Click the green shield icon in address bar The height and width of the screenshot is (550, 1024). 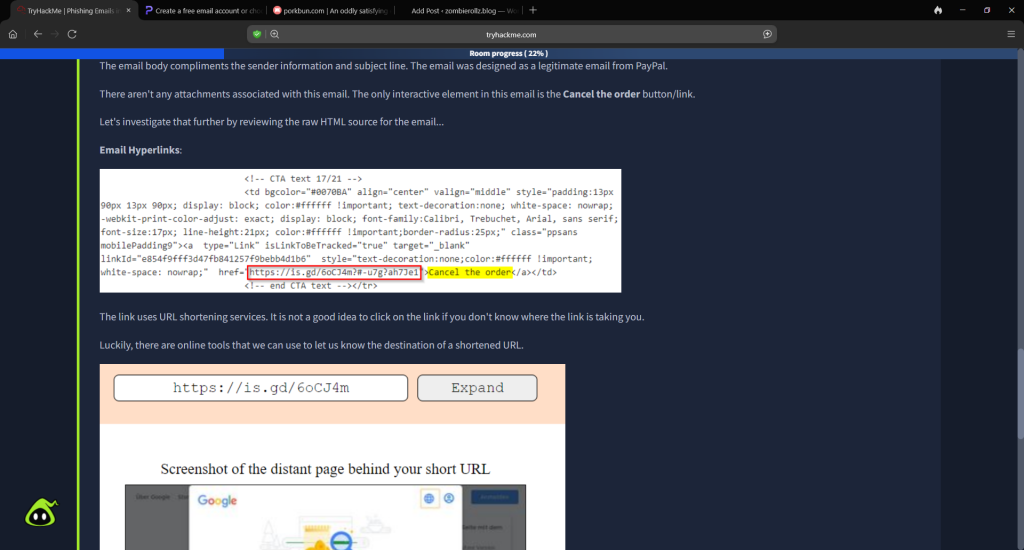[257, 33]
